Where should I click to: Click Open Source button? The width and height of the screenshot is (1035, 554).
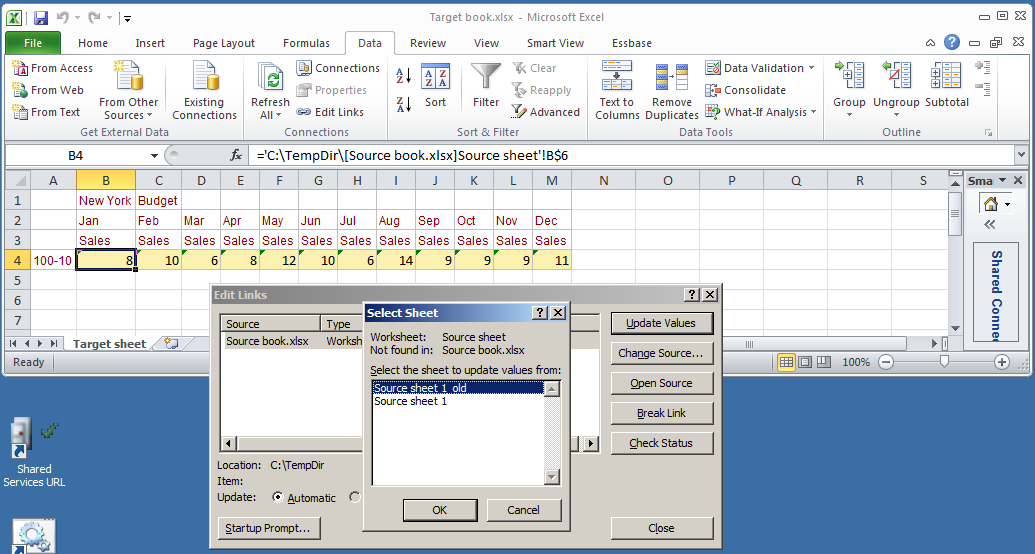tap(661, 383)
